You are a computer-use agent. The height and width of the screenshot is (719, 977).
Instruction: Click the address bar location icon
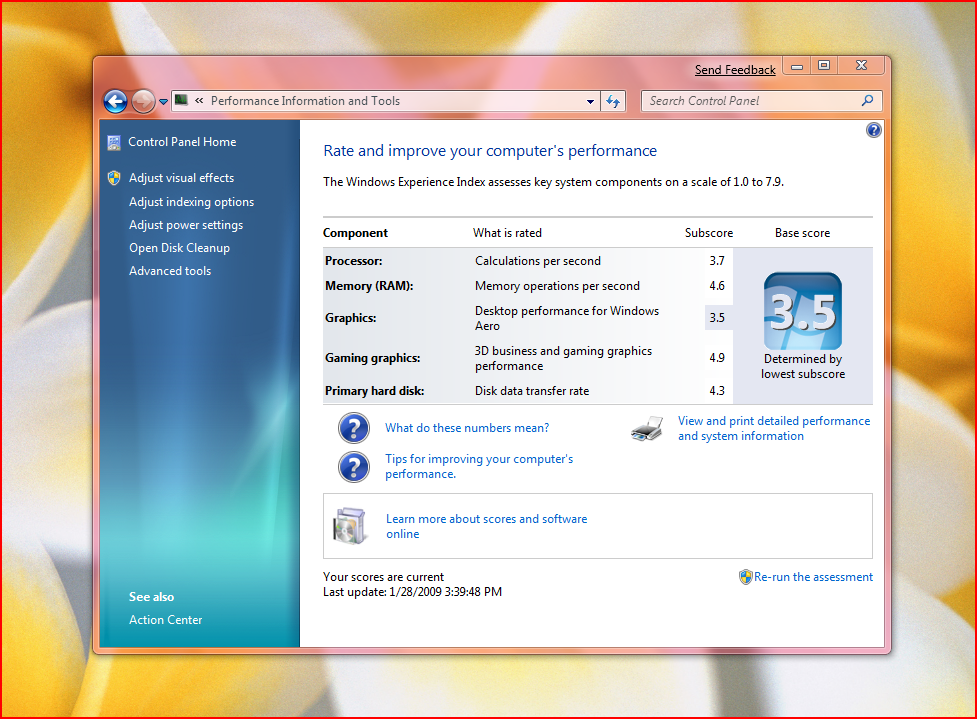[181, 100]
